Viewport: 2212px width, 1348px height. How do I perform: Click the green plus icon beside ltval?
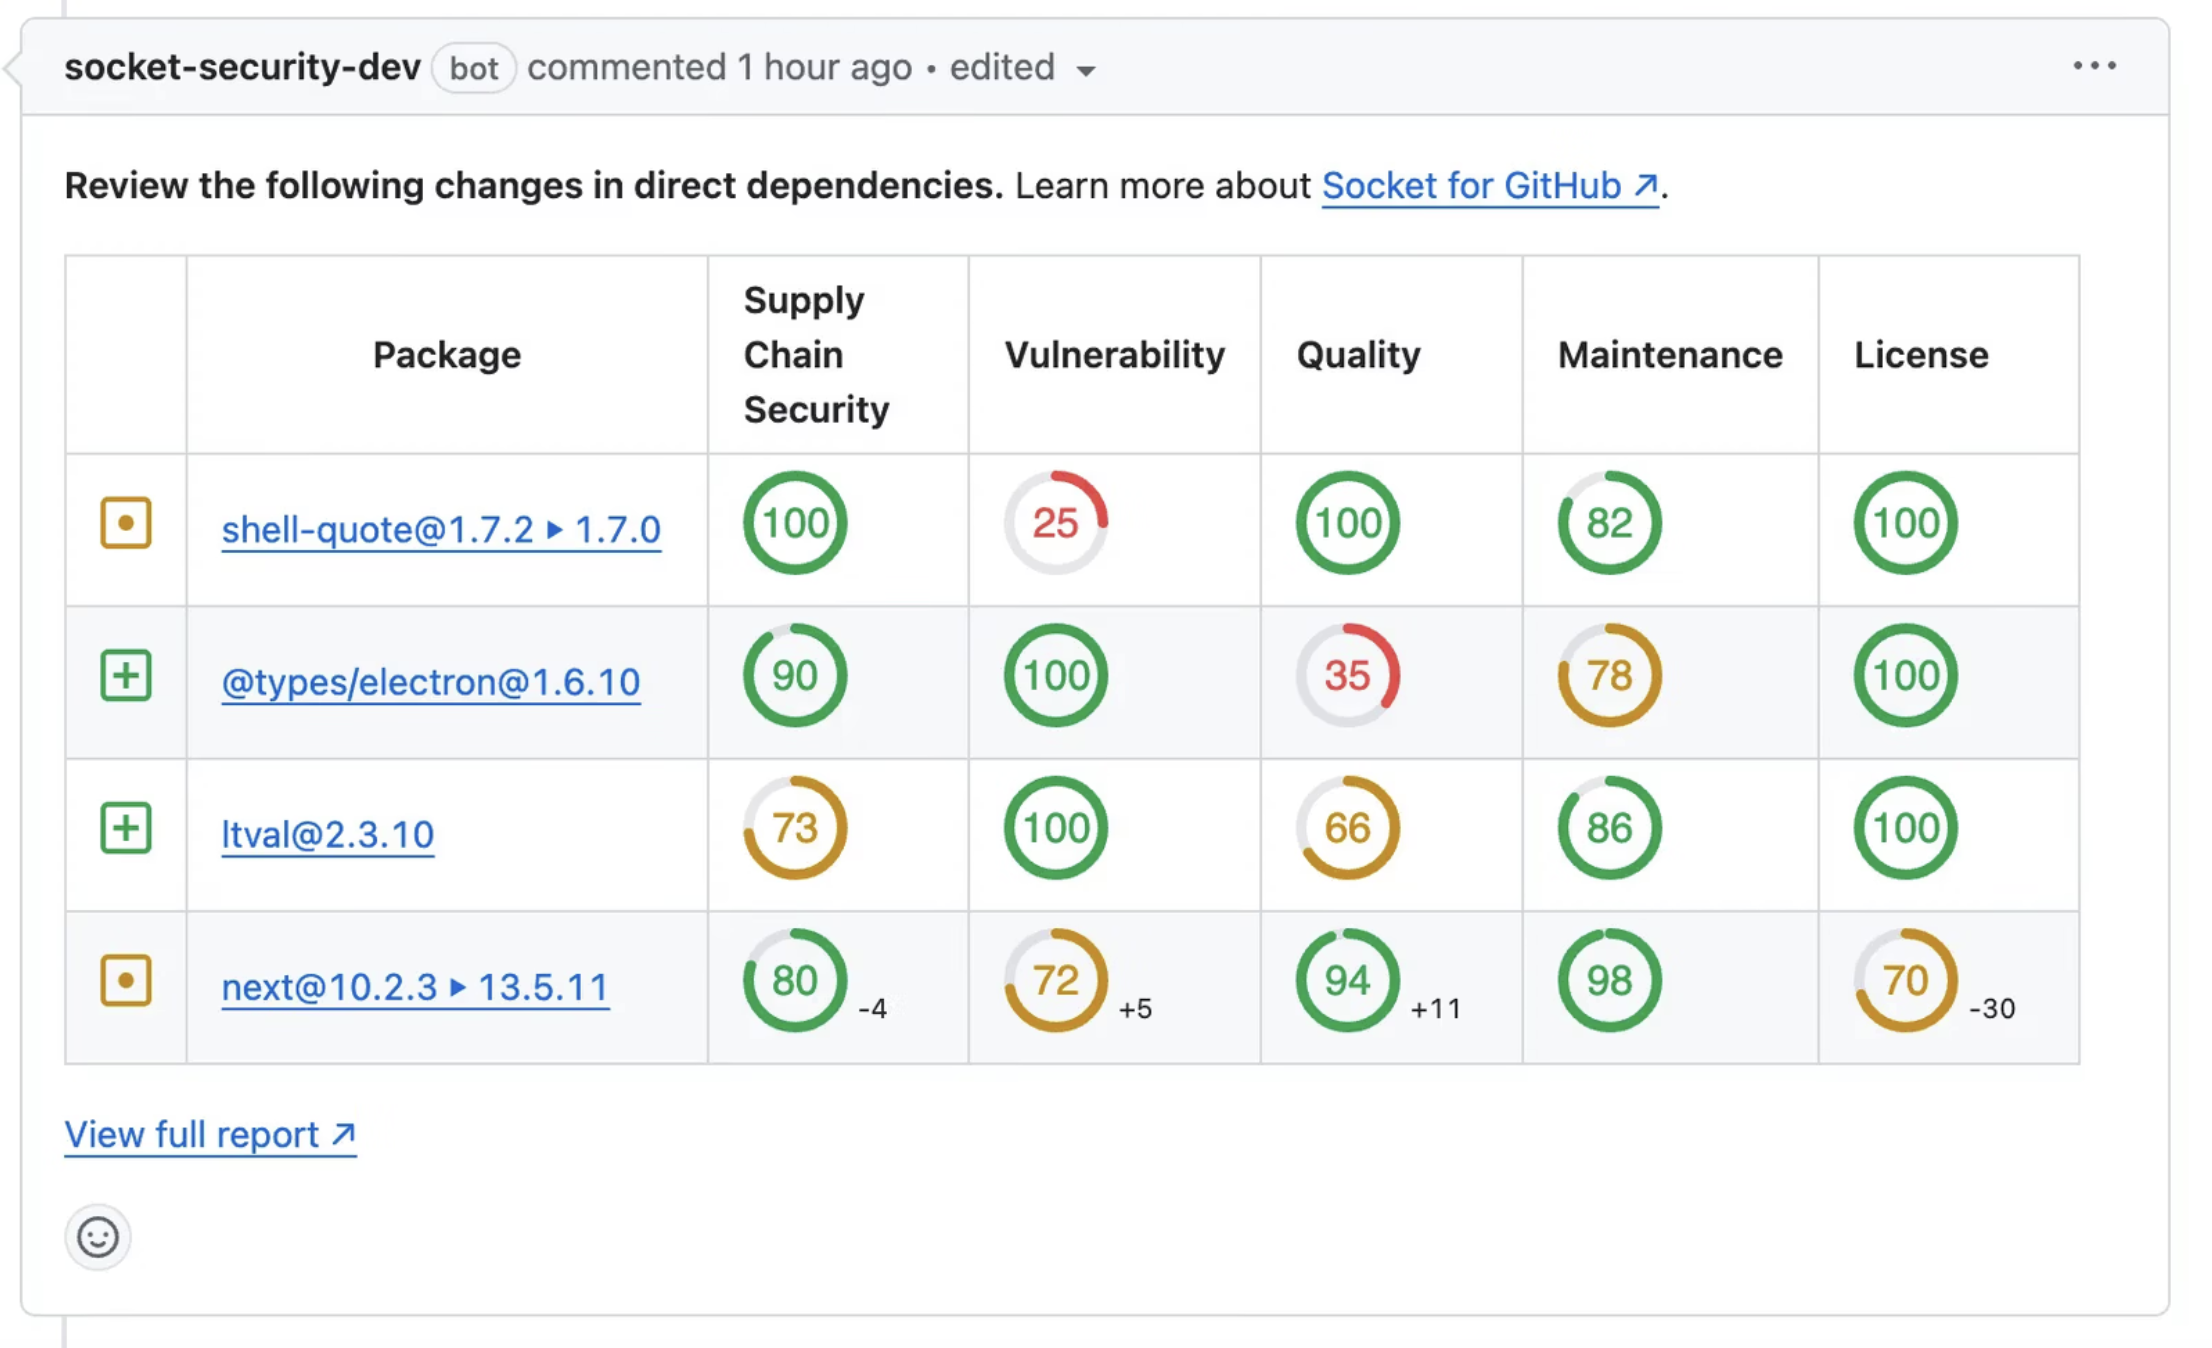click(x=126, y=828)
